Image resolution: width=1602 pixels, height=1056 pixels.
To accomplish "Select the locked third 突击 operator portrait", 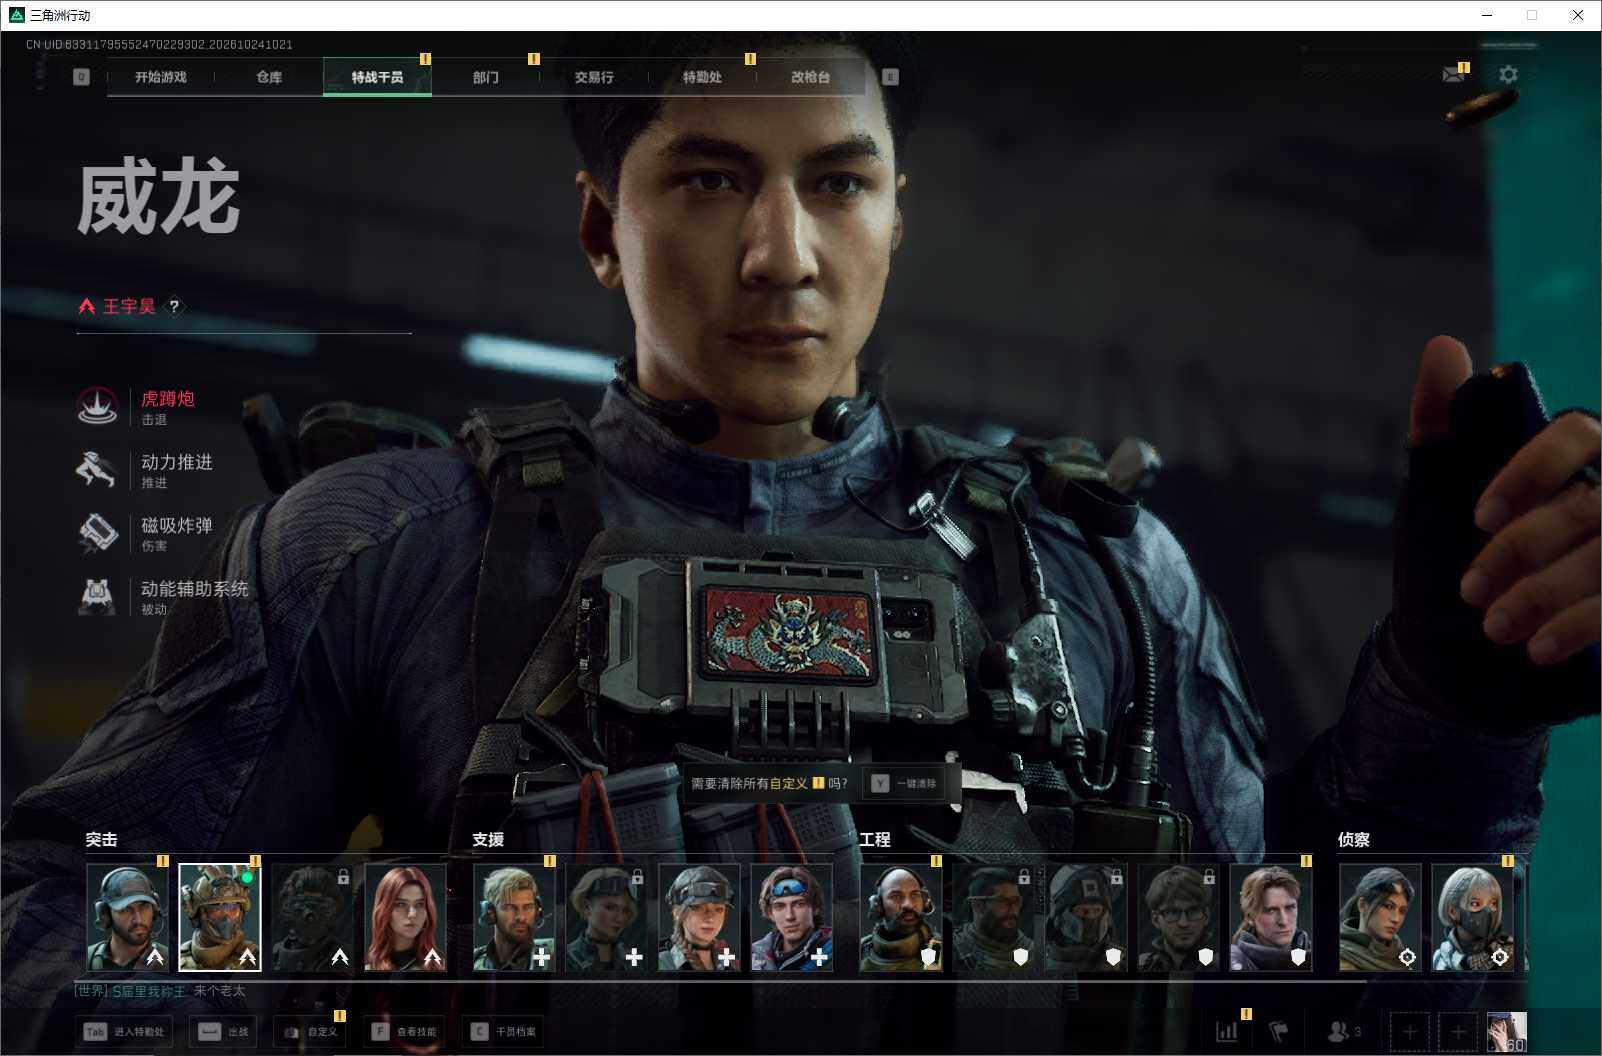I will coord(312,917).
